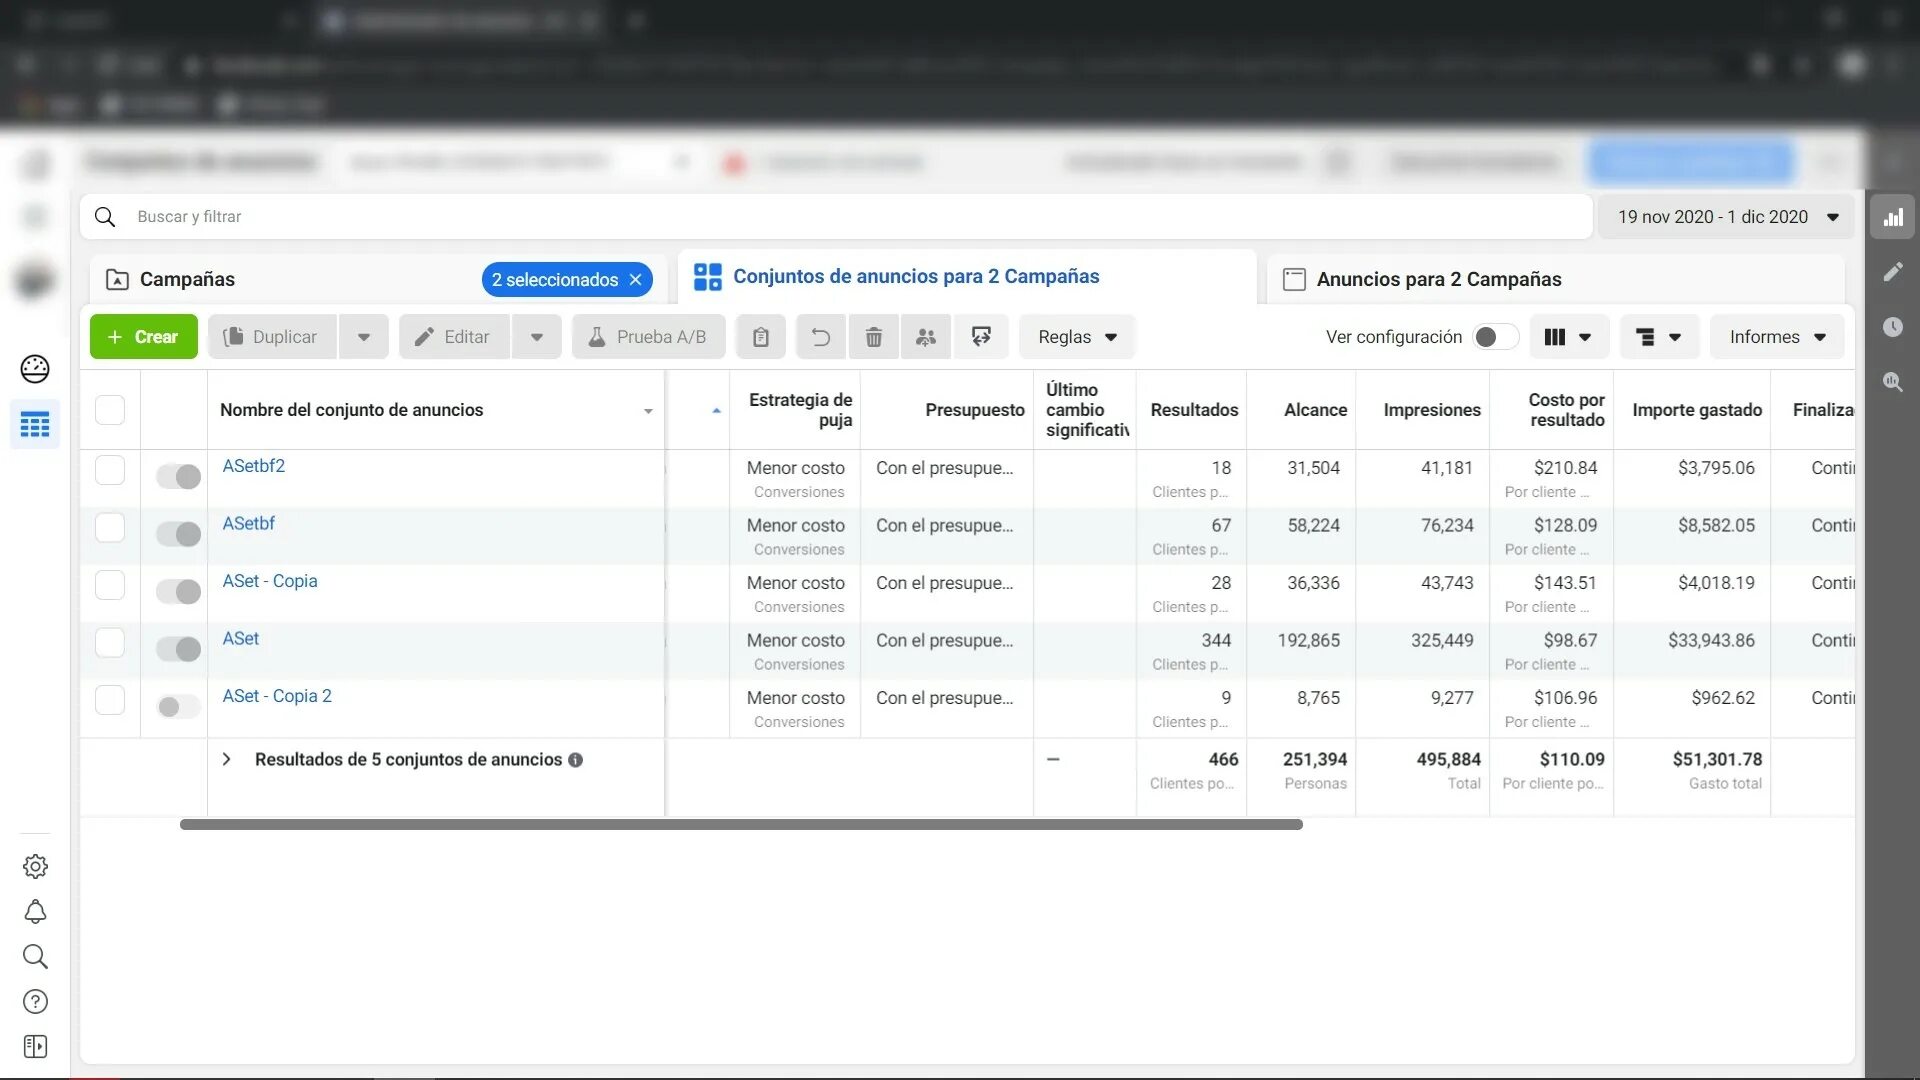Click the trash delete icon in toolbar
This screenshot has width=1920, height=1080.
tap(873, 337)
